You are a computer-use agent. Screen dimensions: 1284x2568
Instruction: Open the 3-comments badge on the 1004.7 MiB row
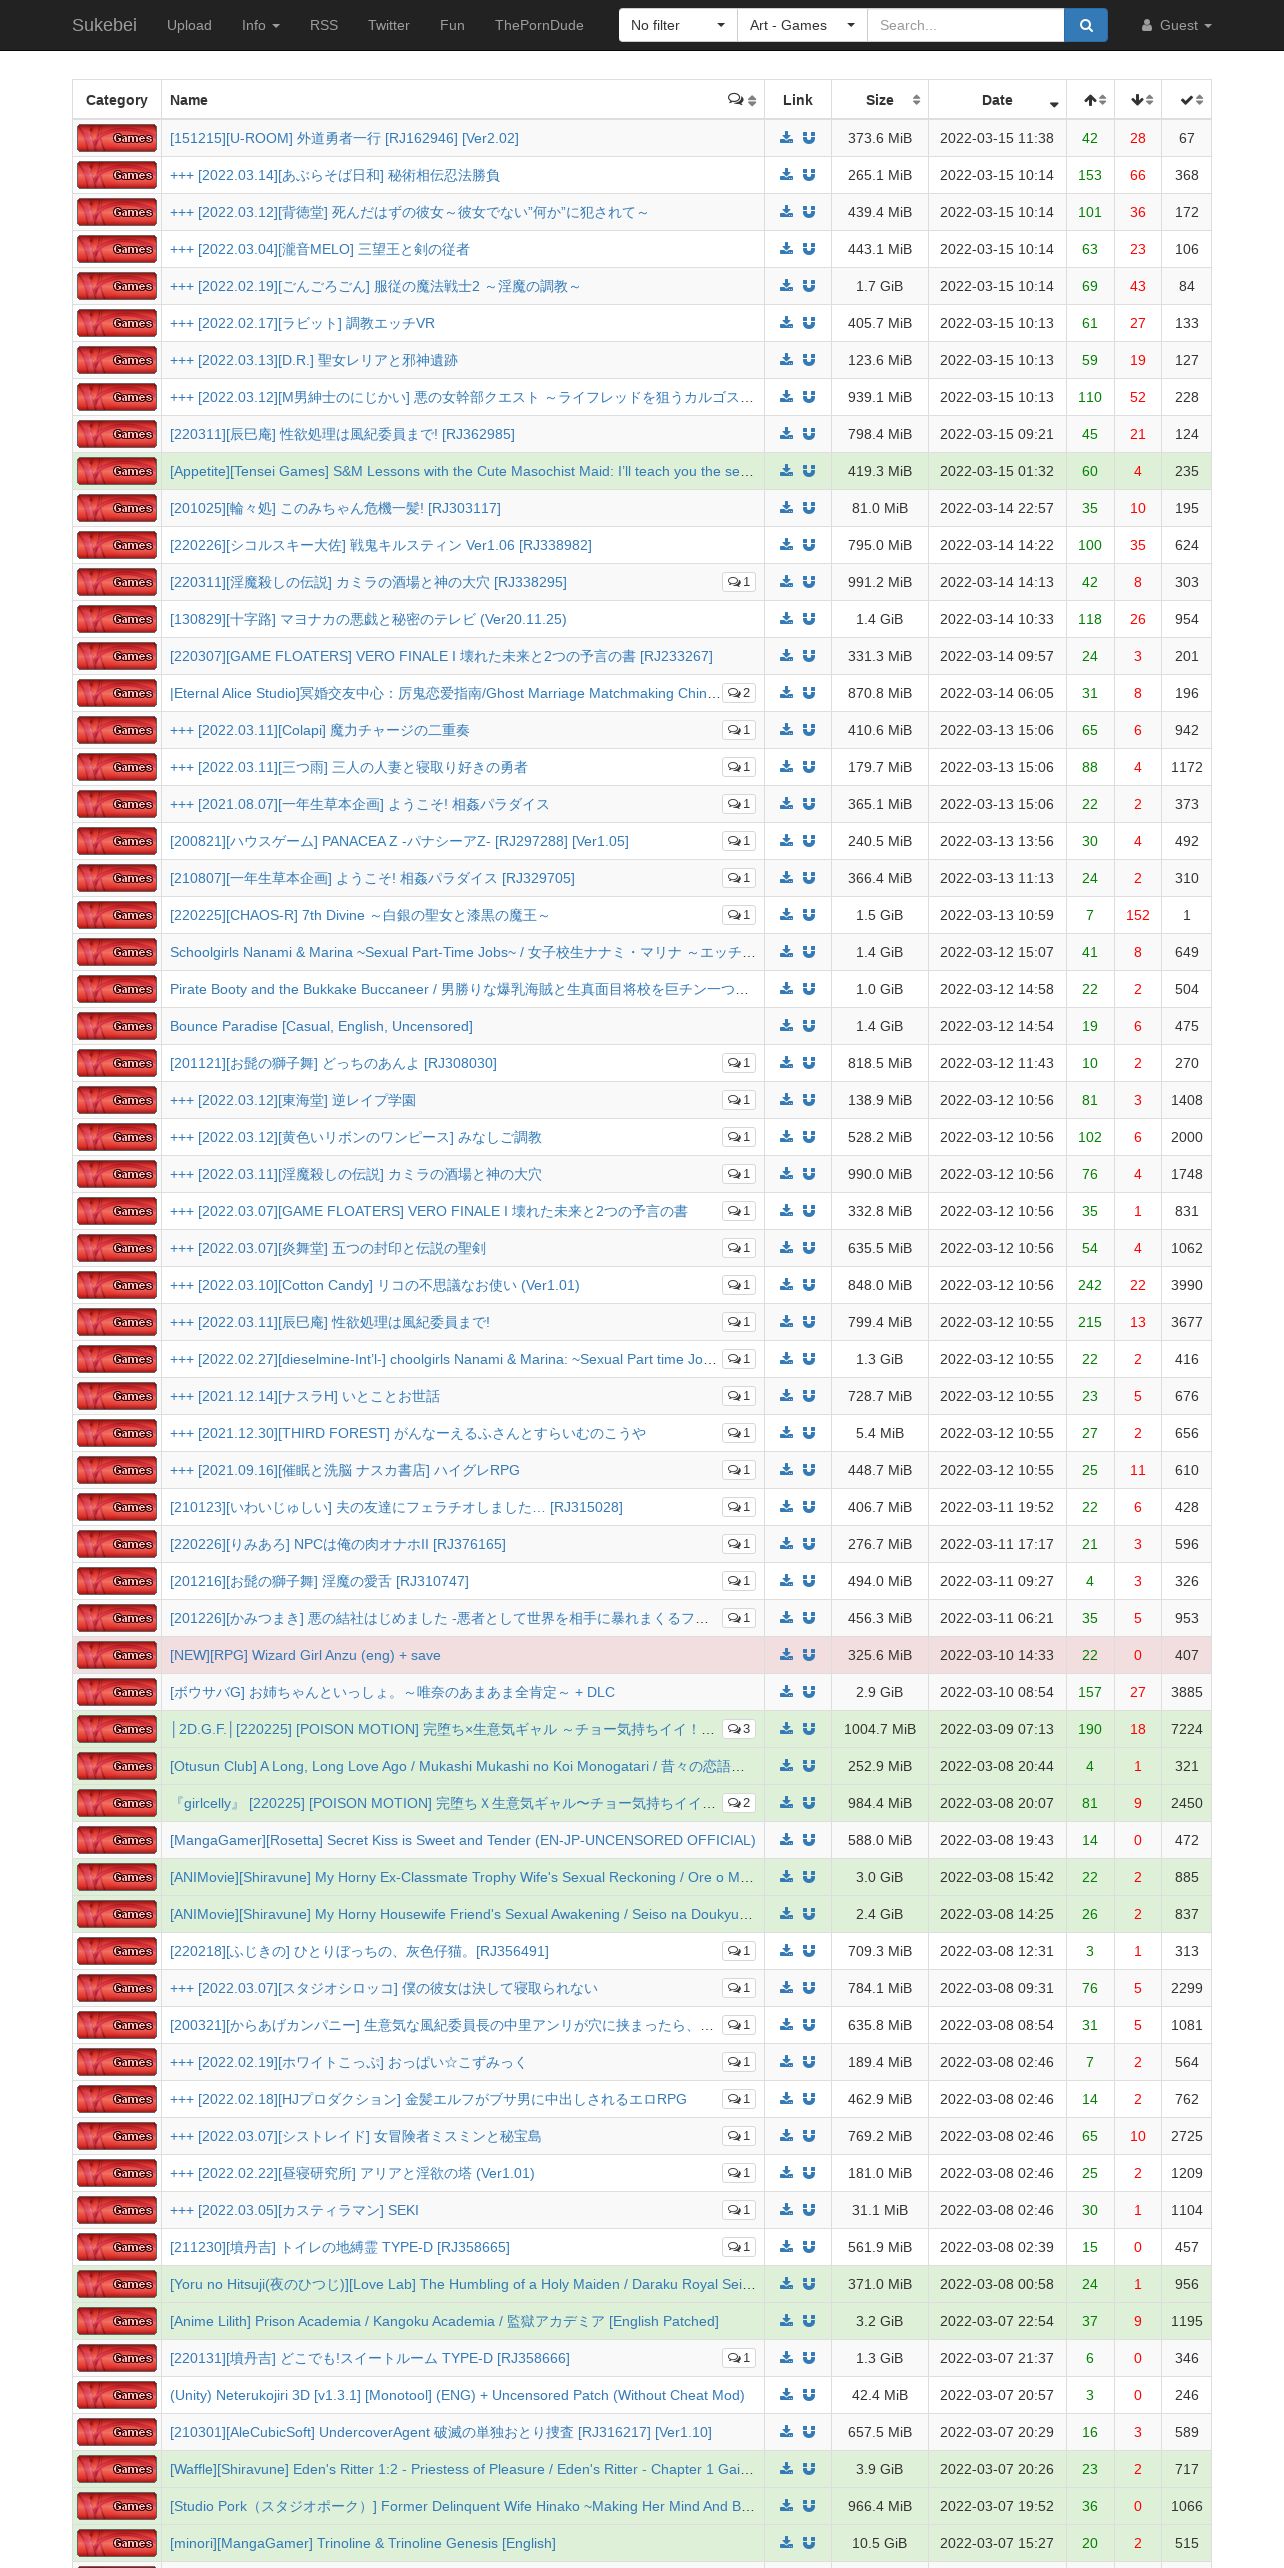coord(739,1729)
